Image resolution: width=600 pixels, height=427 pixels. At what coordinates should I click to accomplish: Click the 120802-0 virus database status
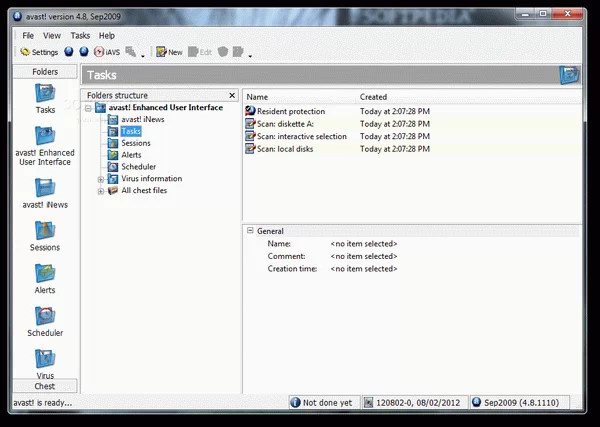[415, 403]
